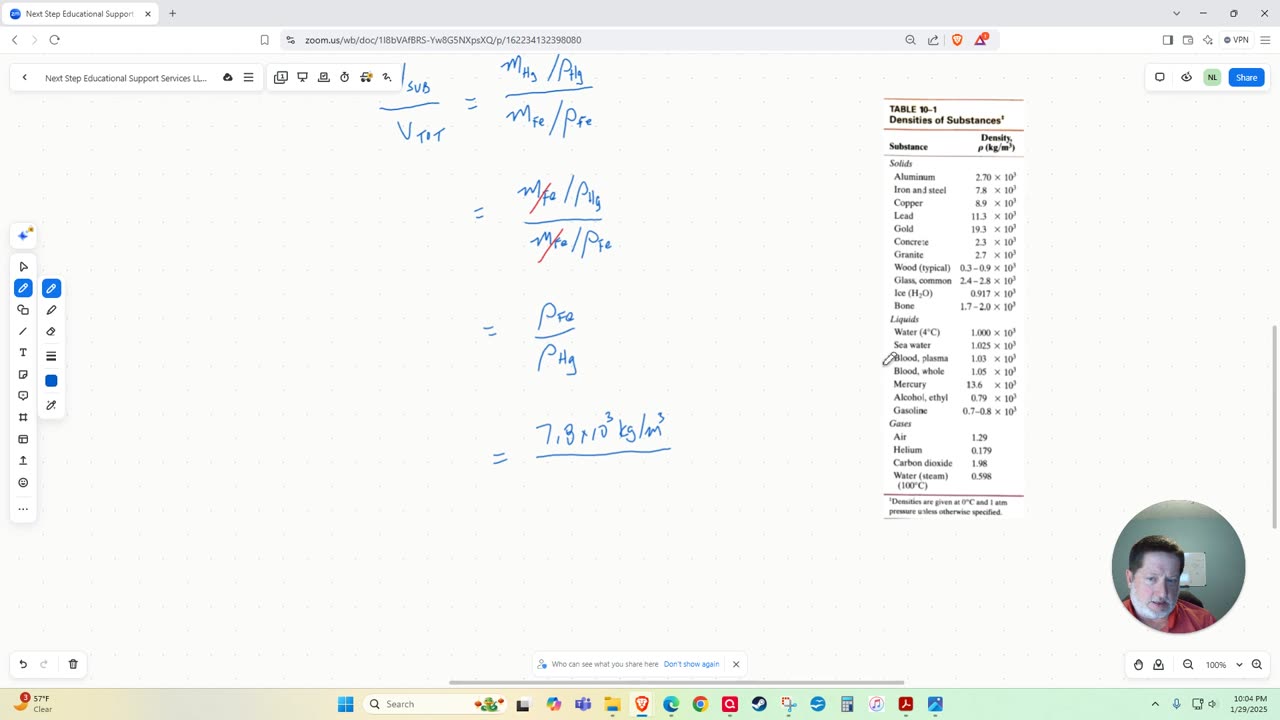Click the Don't show again link

point(691,664)
